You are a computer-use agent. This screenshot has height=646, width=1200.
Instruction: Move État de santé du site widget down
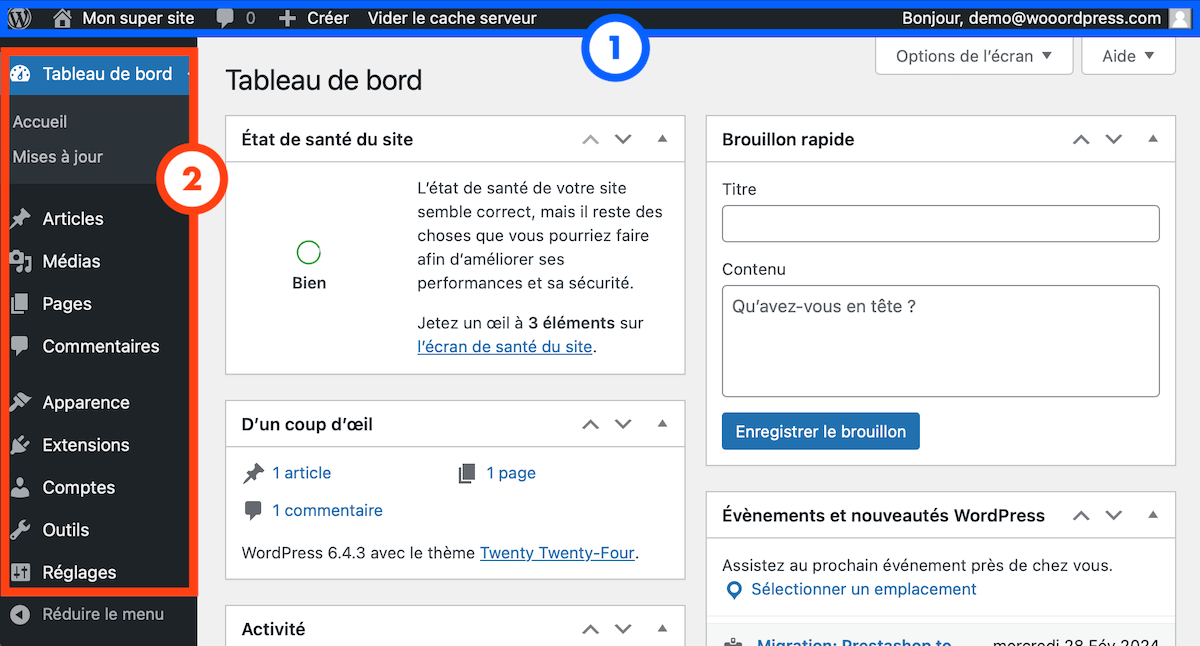click(x=624, y=140)
